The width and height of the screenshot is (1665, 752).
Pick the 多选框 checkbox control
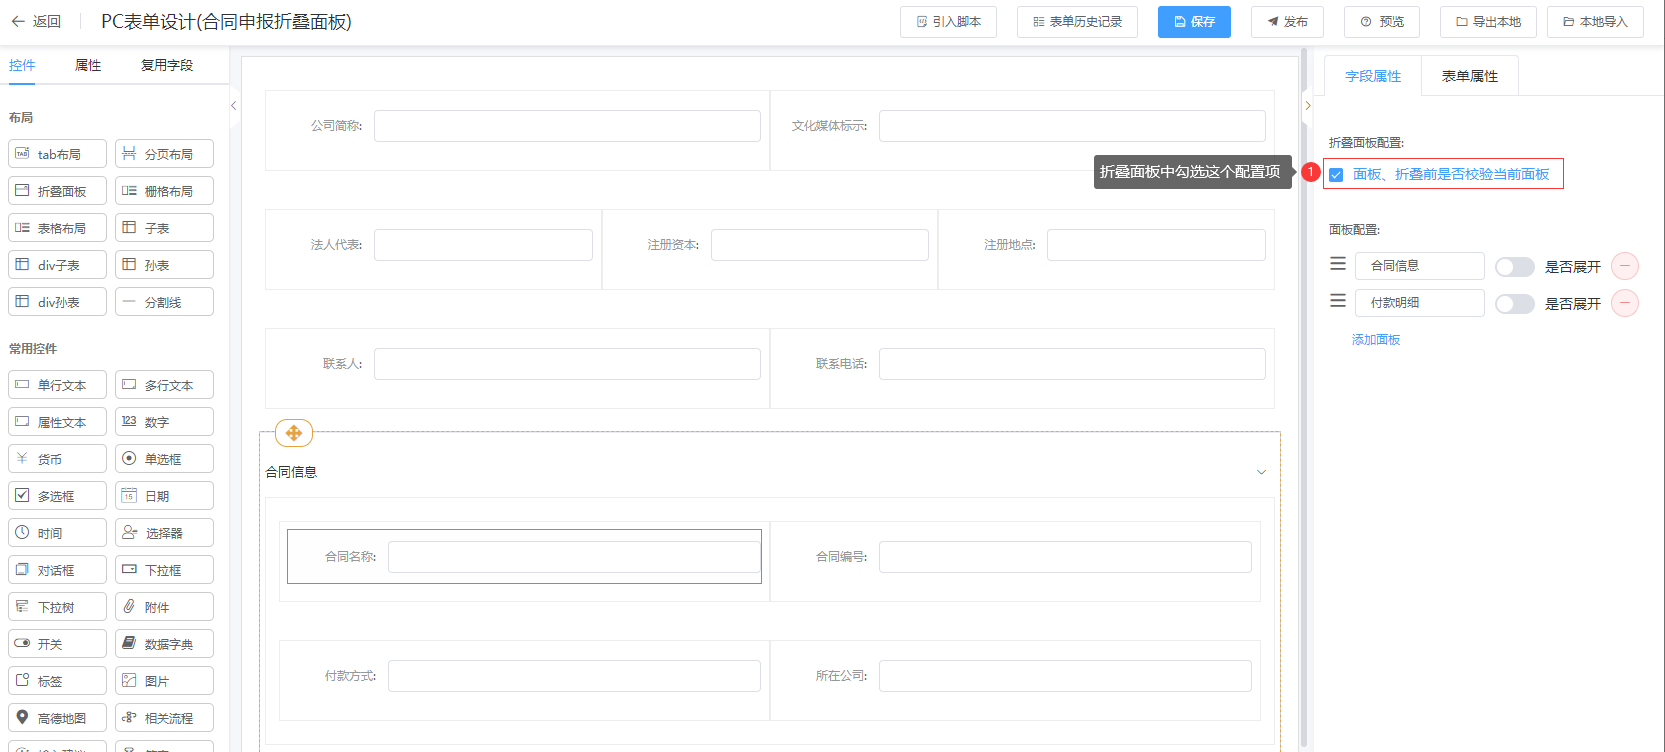point(57,496)
